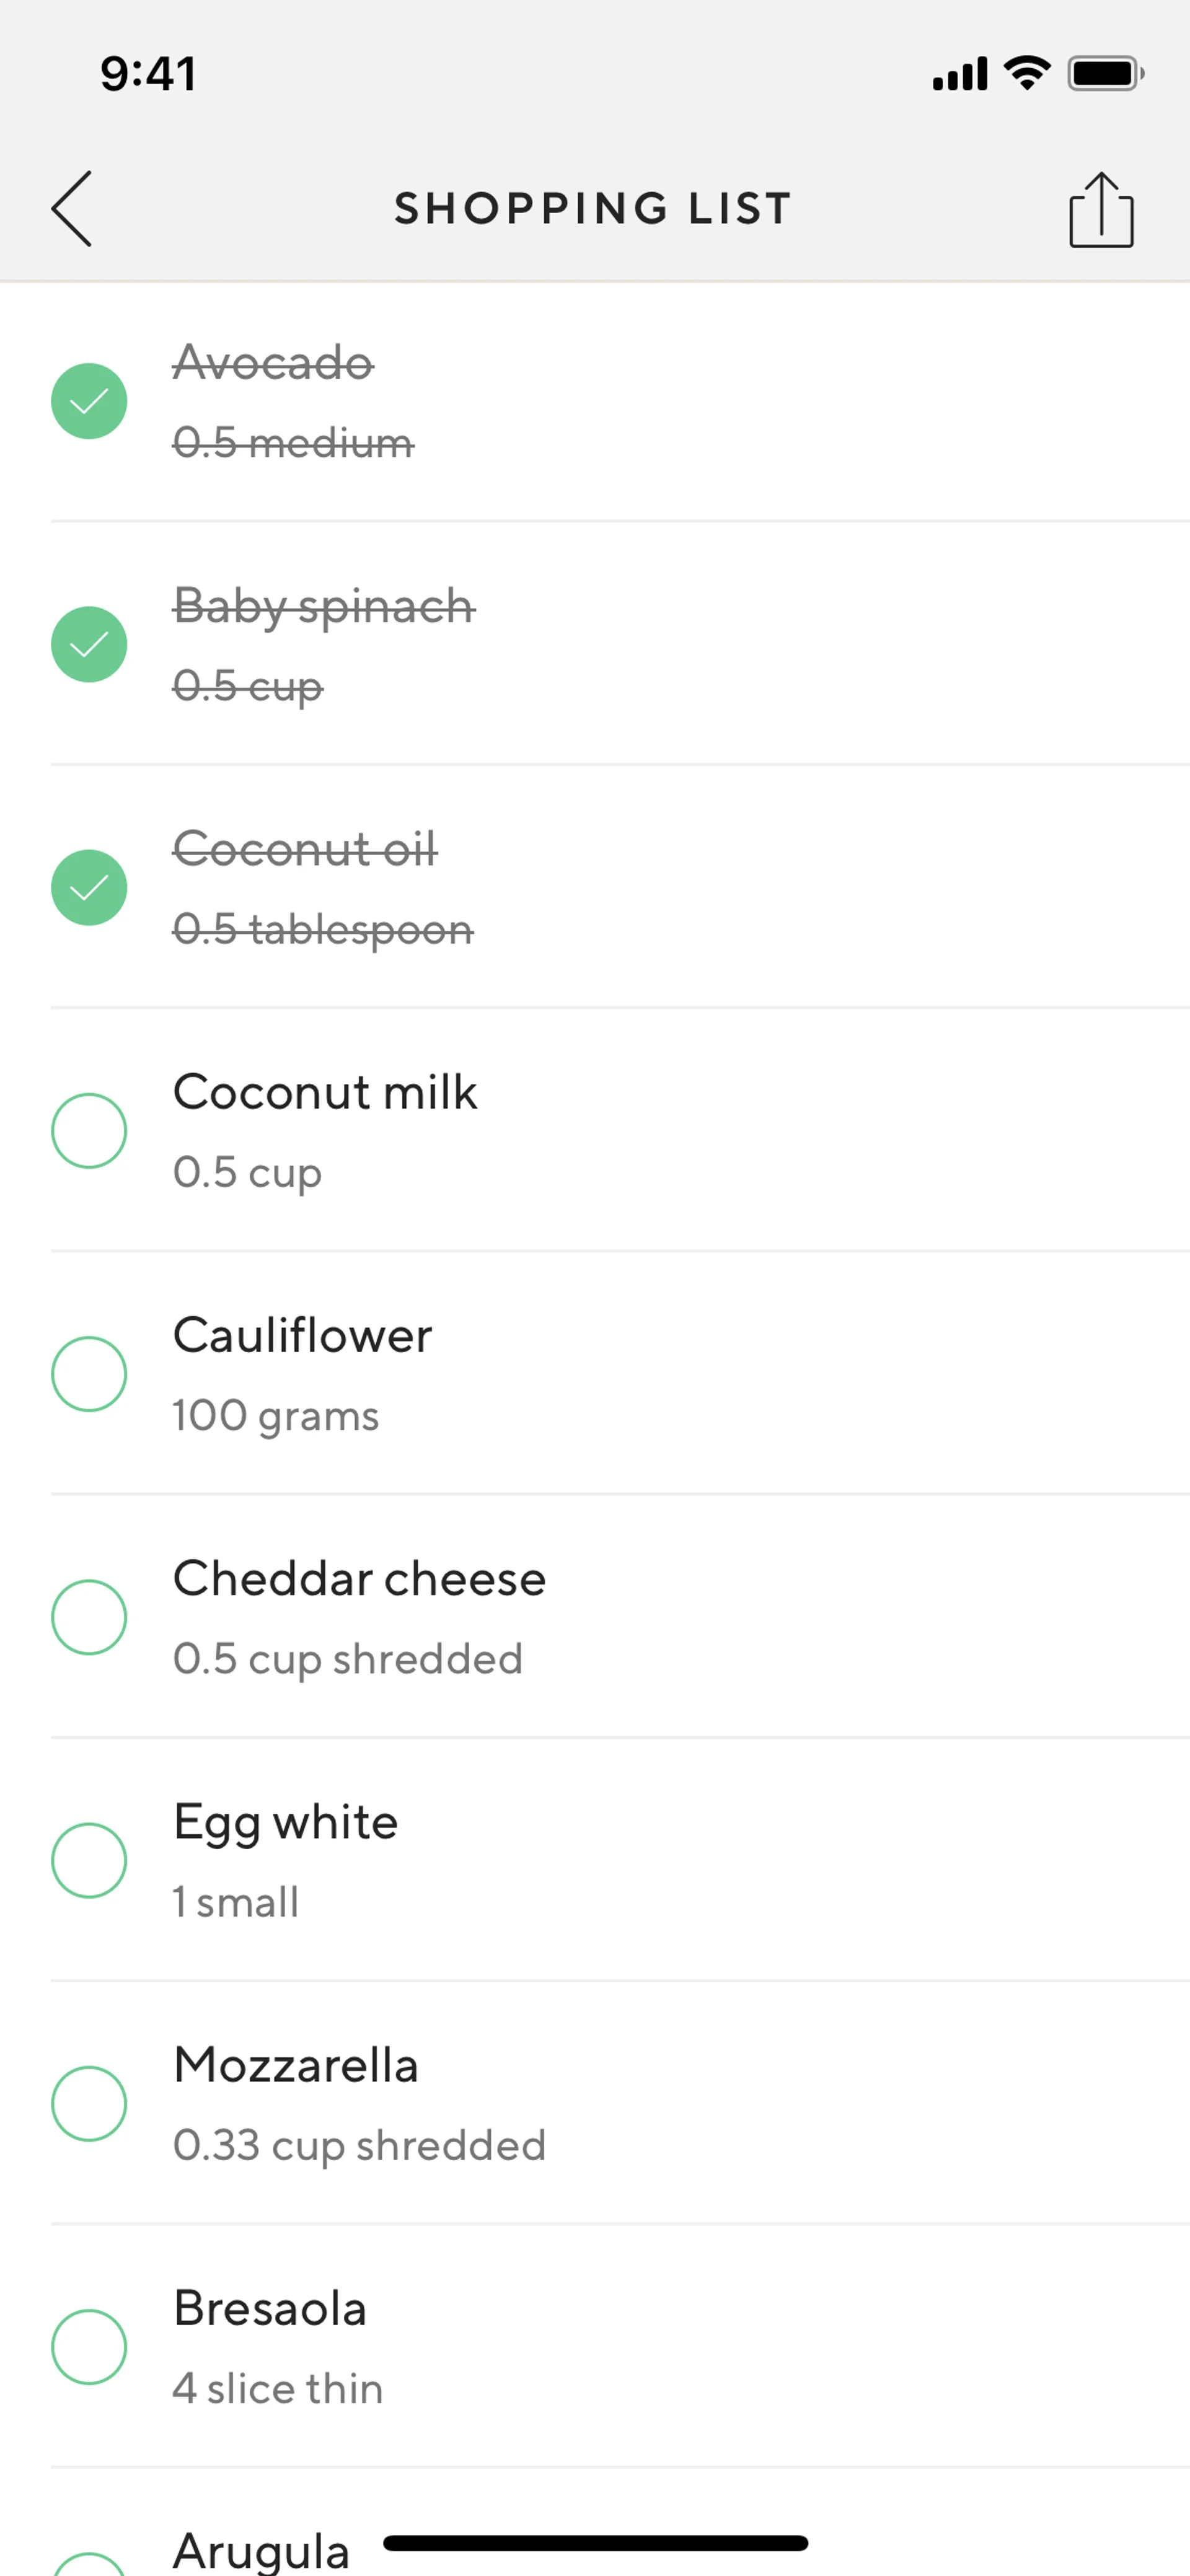Tap the back arrow icon
Screen dimensions: 1190x2576
tap(72, 208)
